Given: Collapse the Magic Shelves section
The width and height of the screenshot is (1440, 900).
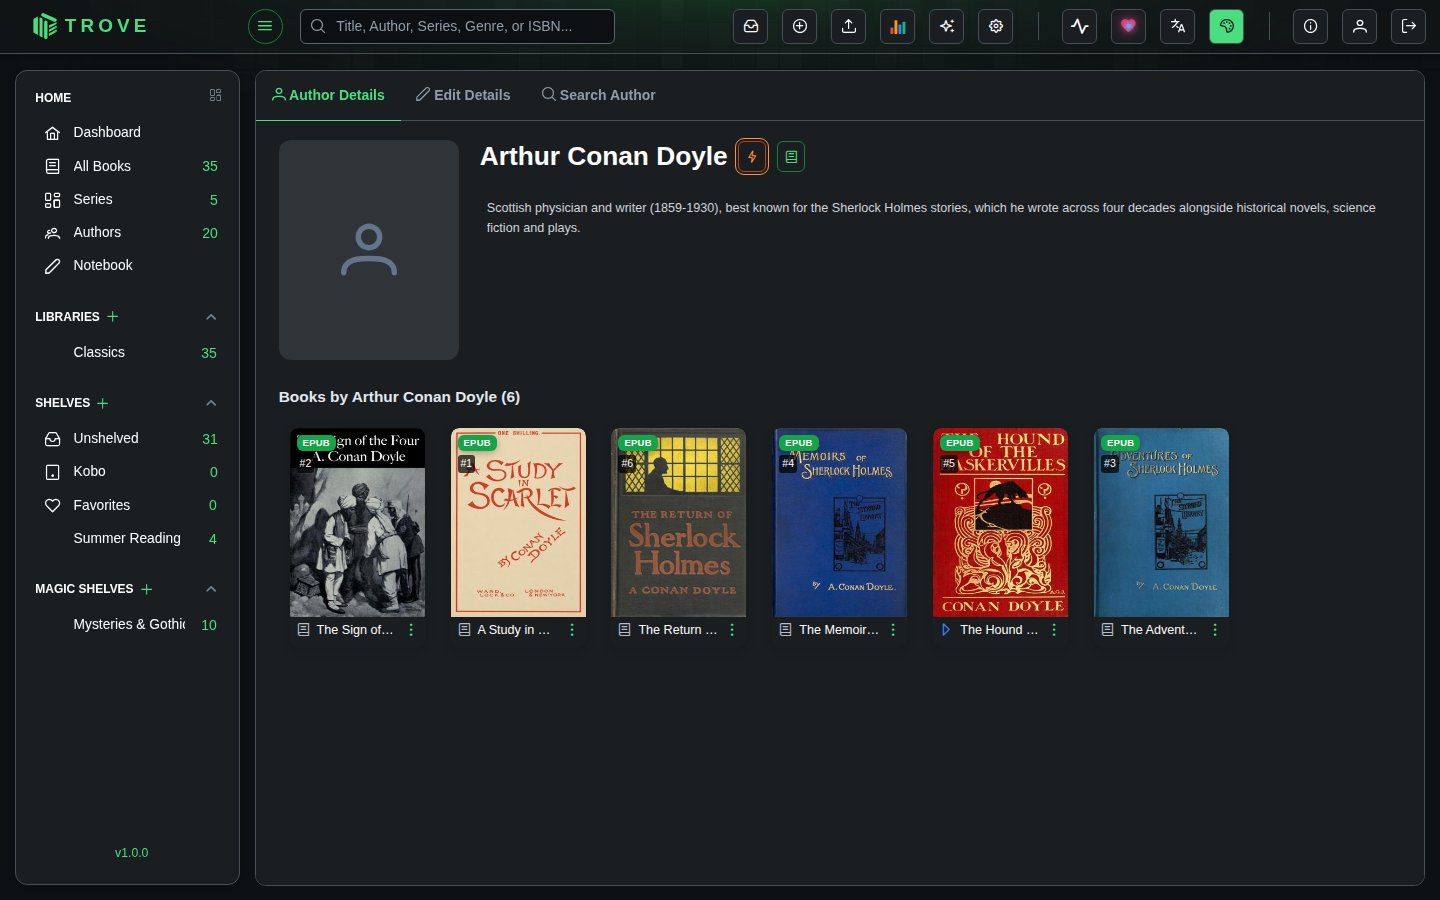Looking at the screenshot, I should pyautogui.click(x=211, y=589).
